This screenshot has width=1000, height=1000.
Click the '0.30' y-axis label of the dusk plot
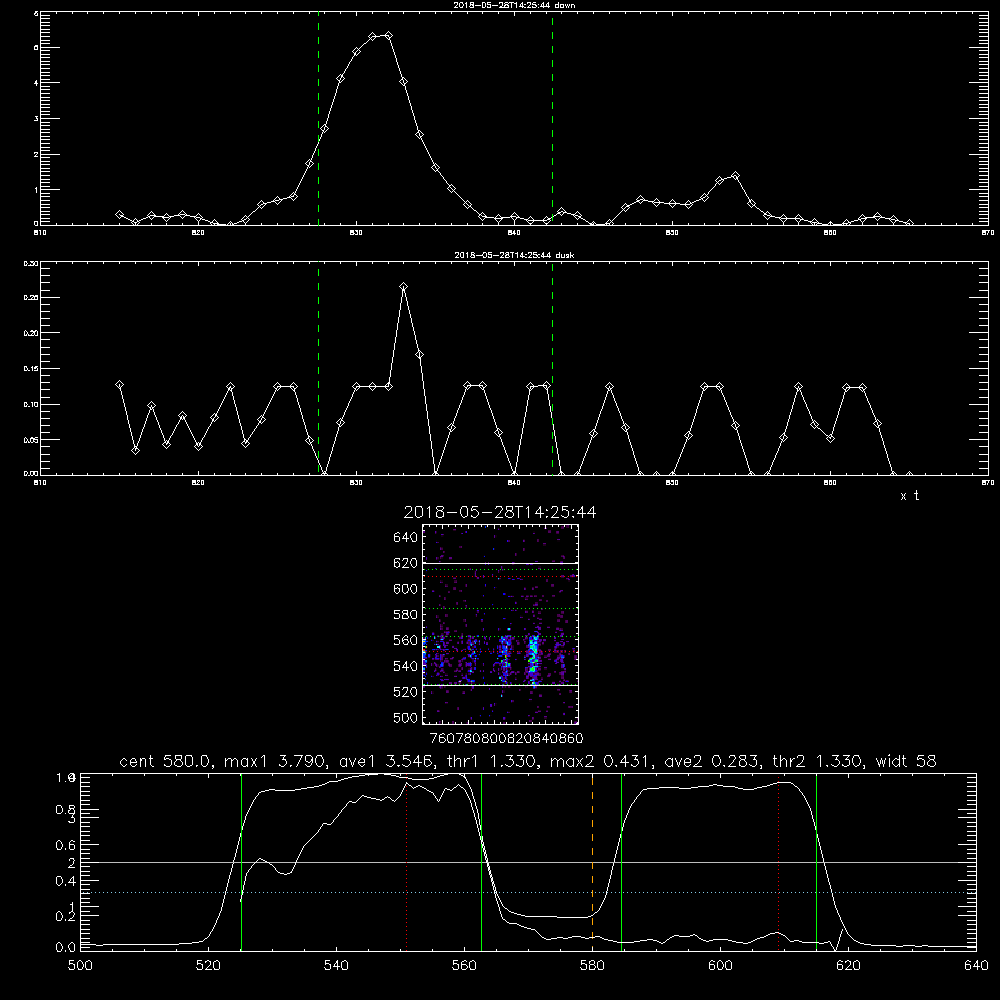click(31, 263)
